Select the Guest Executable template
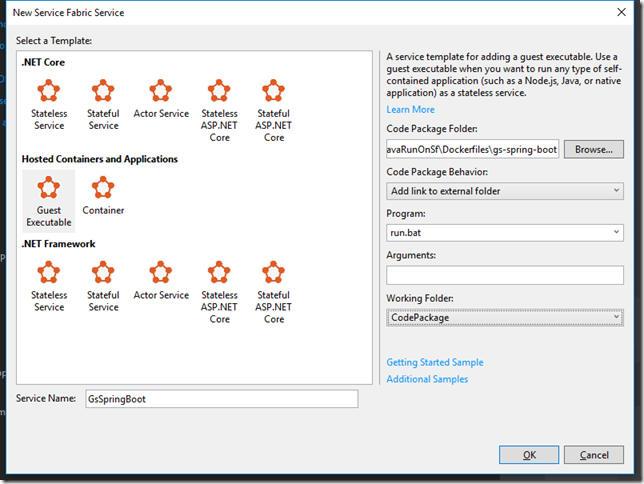 pos(49,201)
